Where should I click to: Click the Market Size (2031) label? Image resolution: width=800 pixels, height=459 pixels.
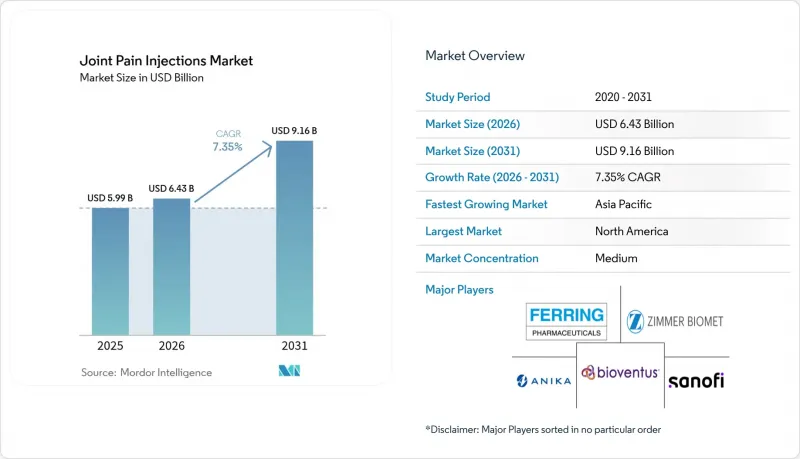coord(472,151)
